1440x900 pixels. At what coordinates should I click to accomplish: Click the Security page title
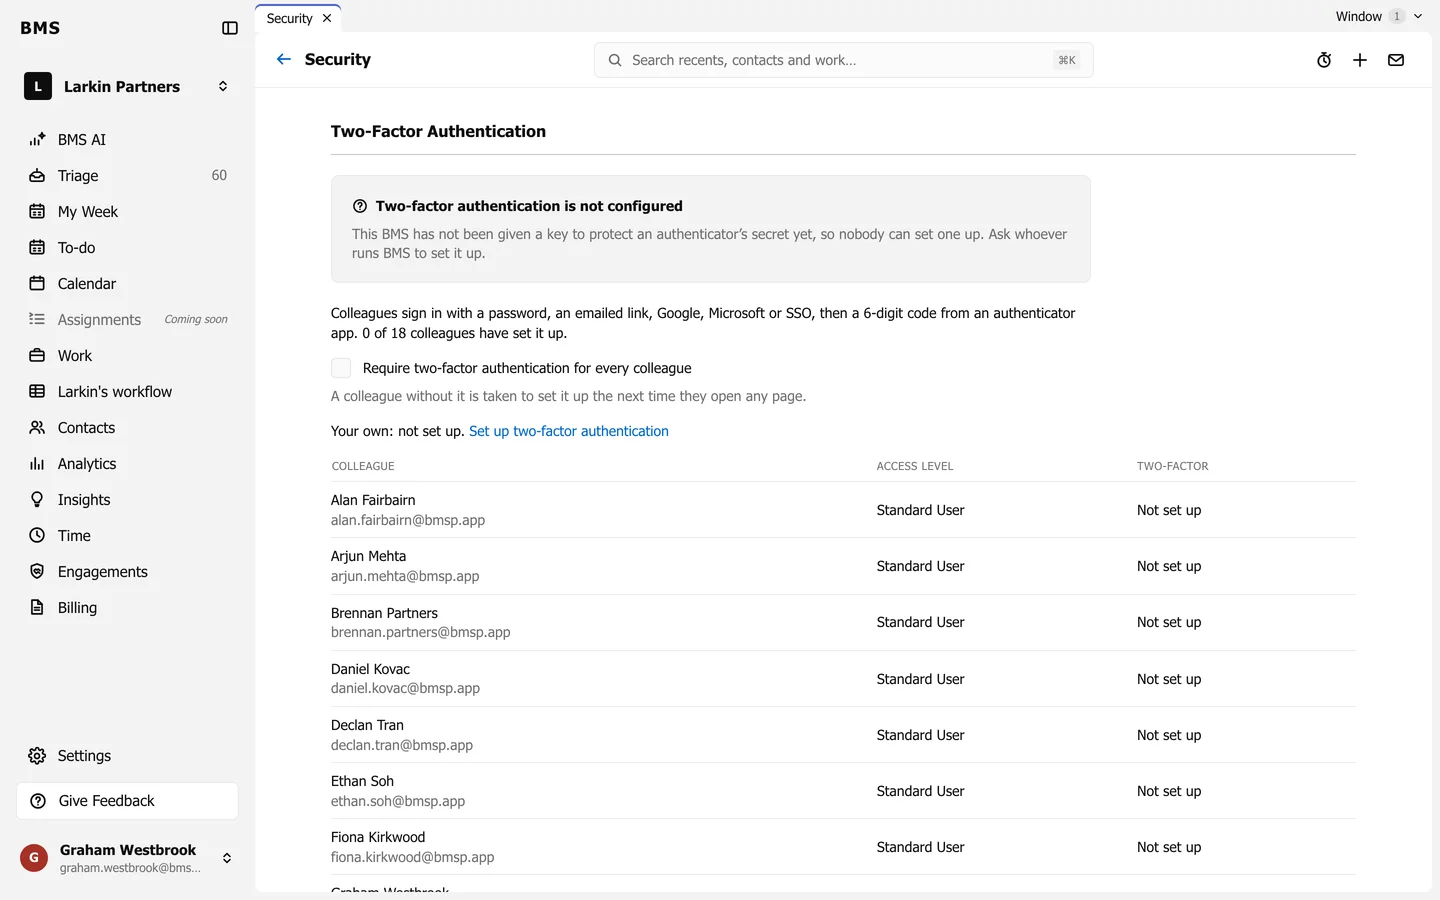point(338,59)
